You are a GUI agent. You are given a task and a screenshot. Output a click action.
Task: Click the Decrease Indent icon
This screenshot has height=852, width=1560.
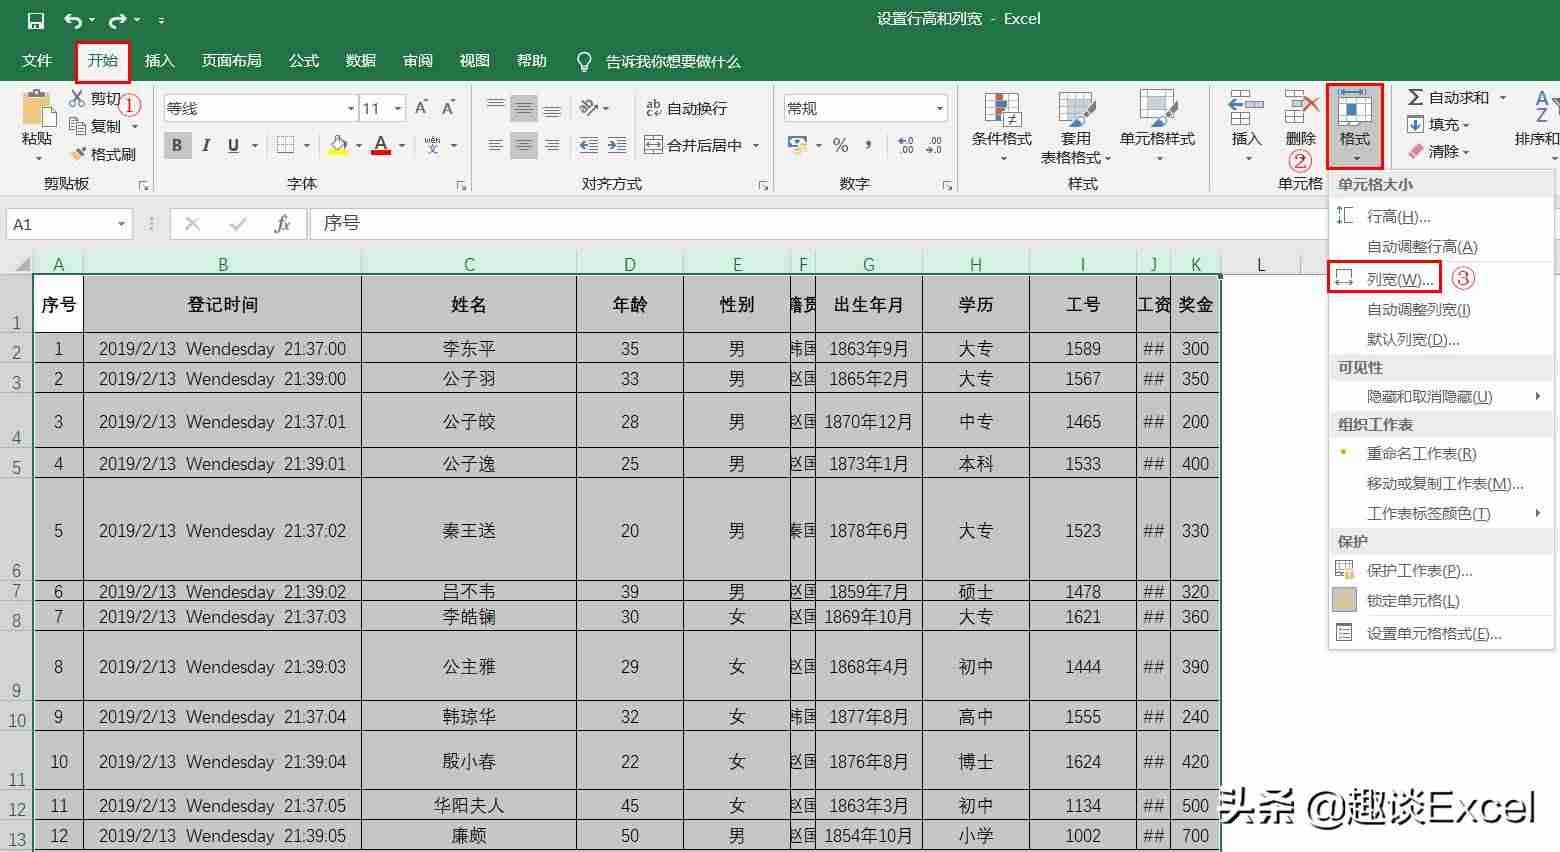(589, 145)
